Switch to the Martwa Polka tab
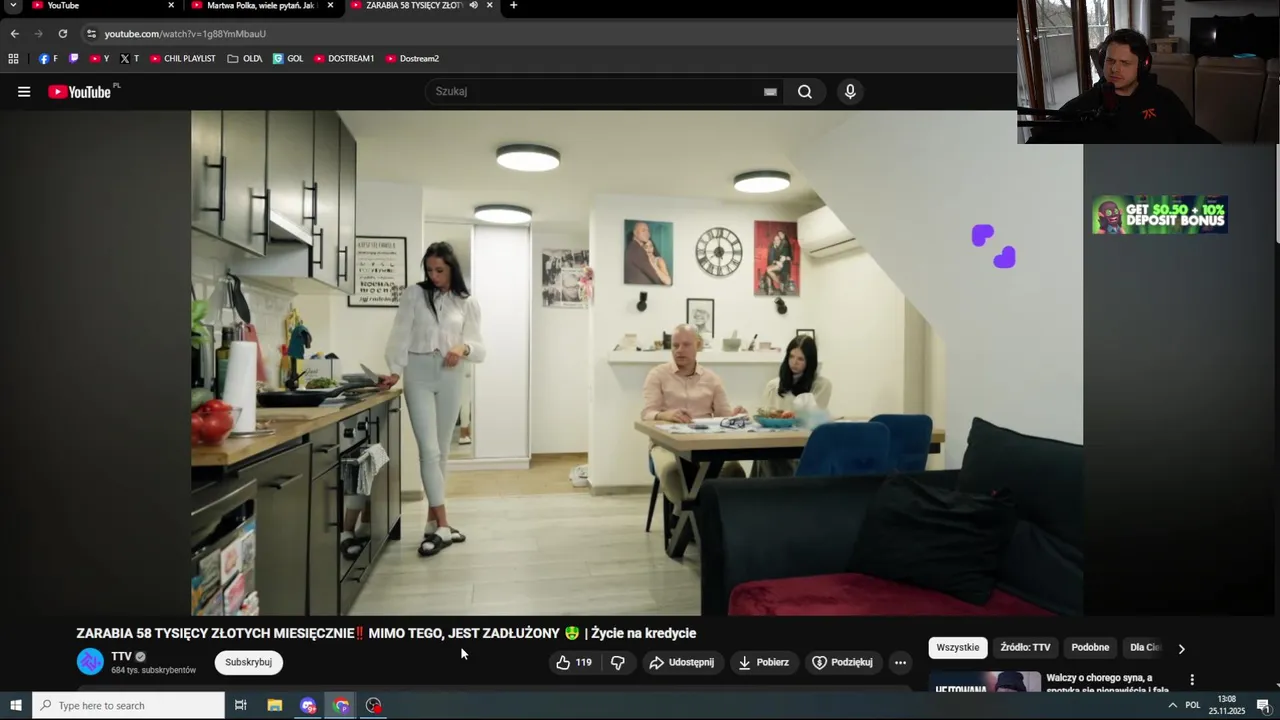Screen dimensions: 1280x720 point(262,5)
